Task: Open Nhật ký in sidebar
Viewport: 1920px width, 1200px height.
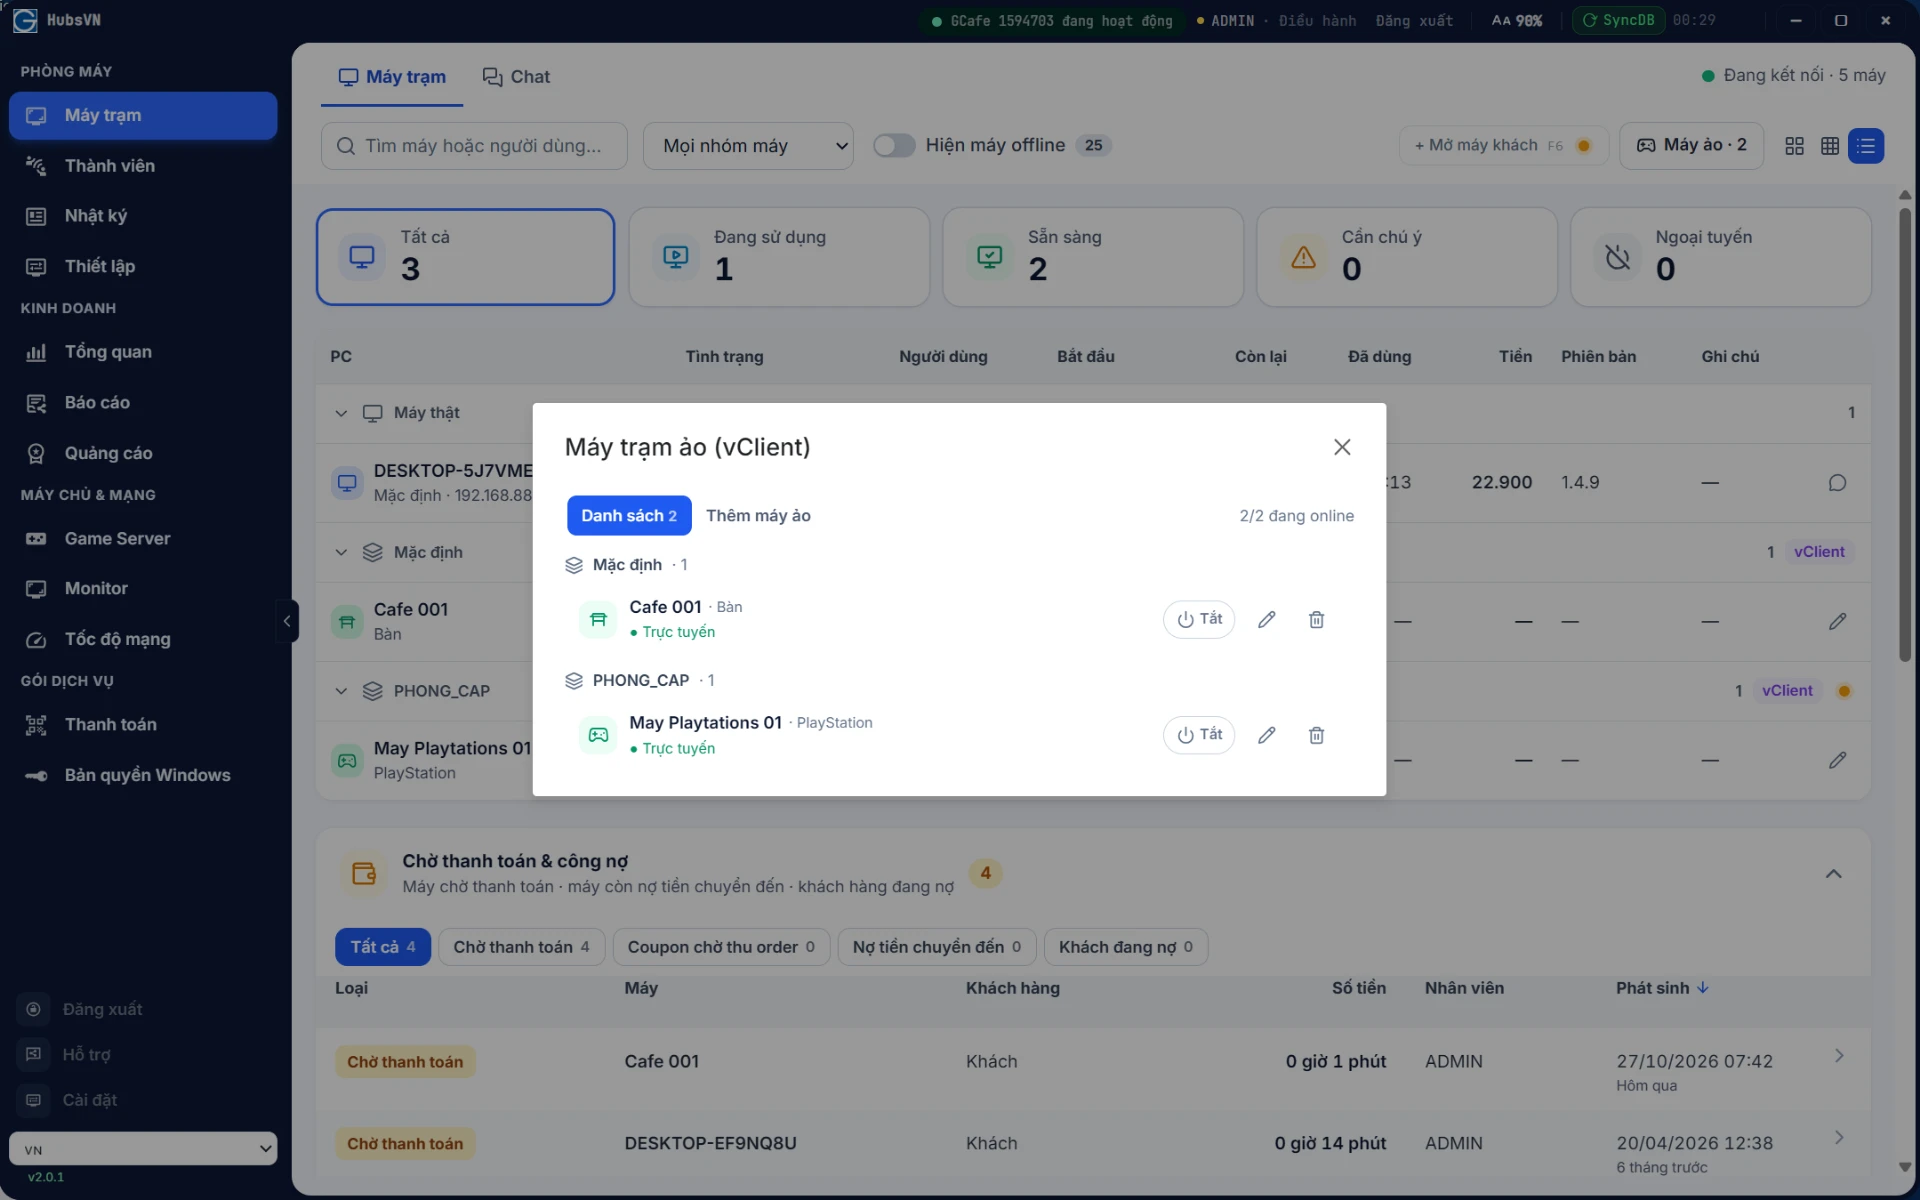Action: [143, 216]
